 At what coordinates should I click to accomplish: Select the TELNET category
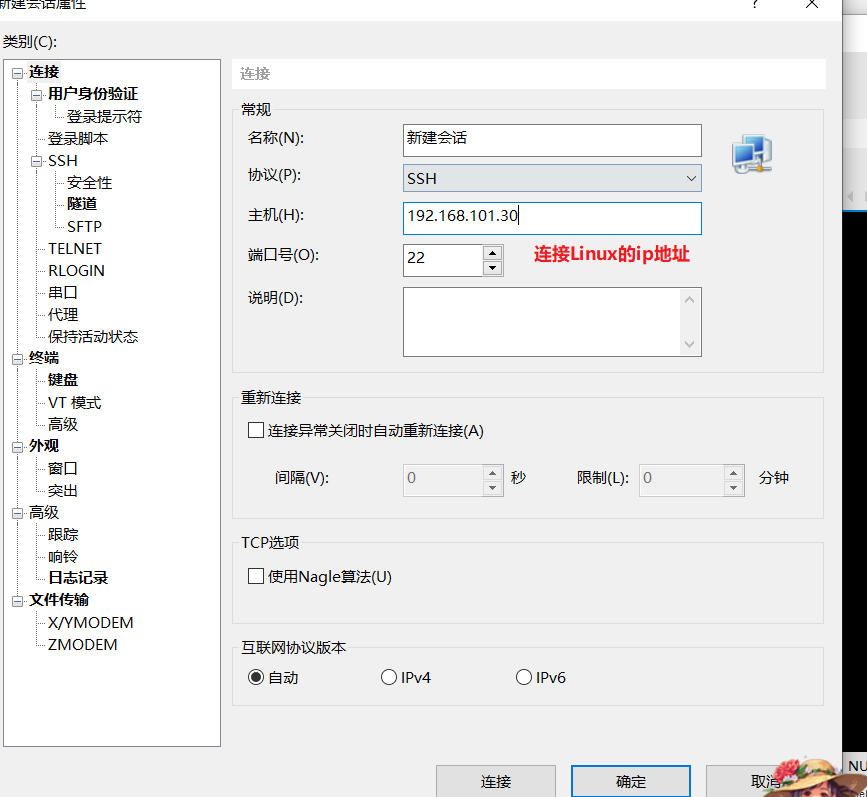point(74,248)
